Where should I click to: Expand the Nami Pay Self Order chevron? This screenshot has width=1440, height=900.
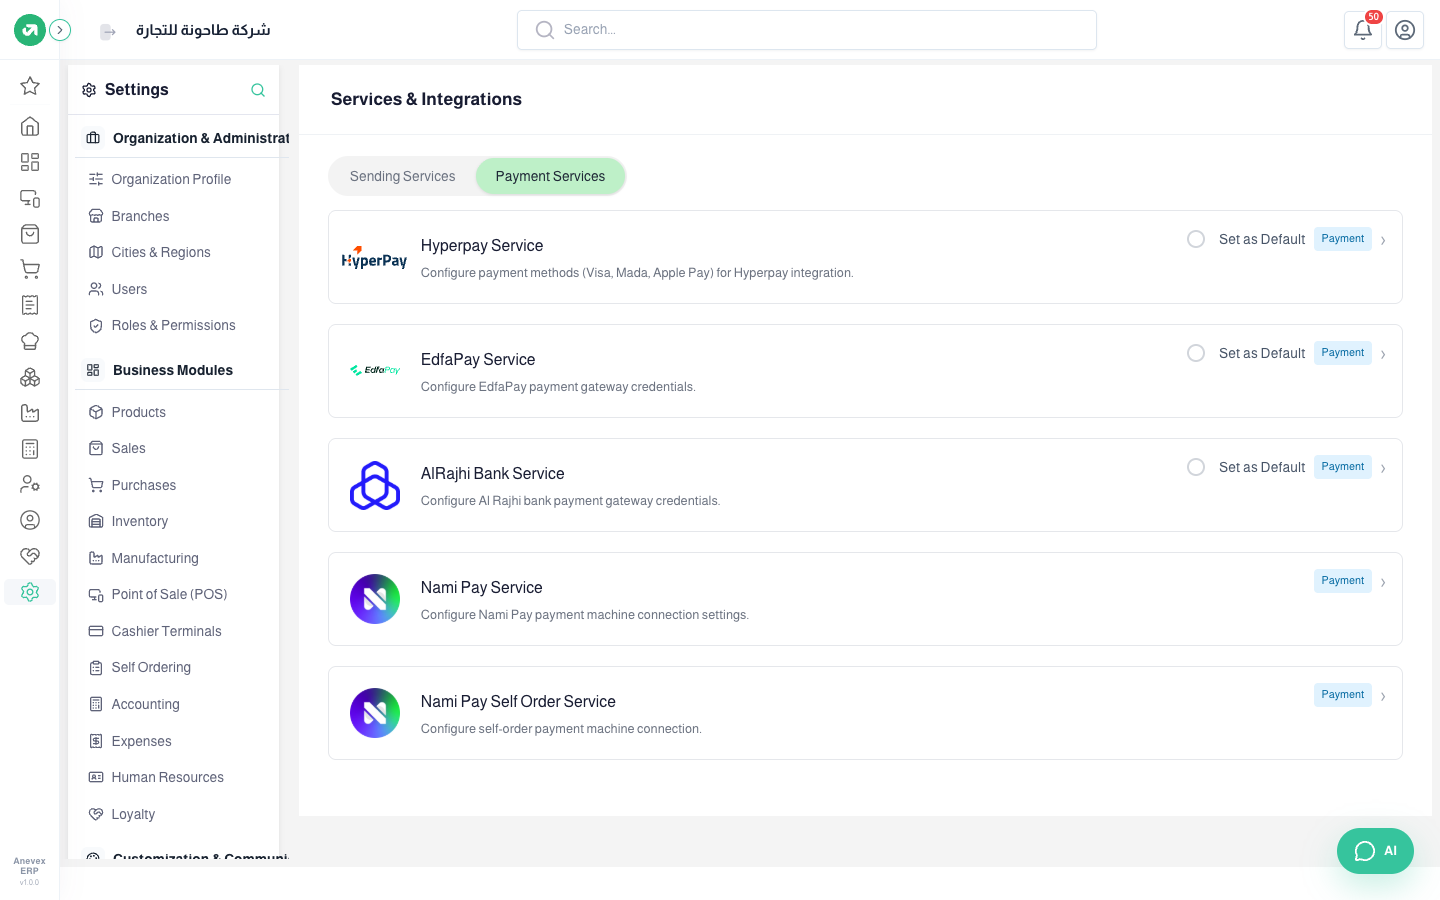(1383, 696)
